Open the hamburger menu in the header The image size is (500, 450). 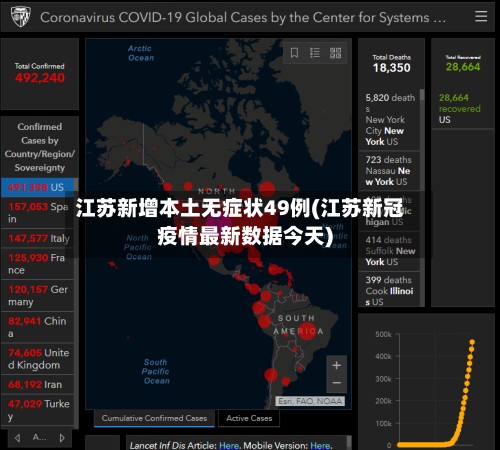(x=481, y=16)
